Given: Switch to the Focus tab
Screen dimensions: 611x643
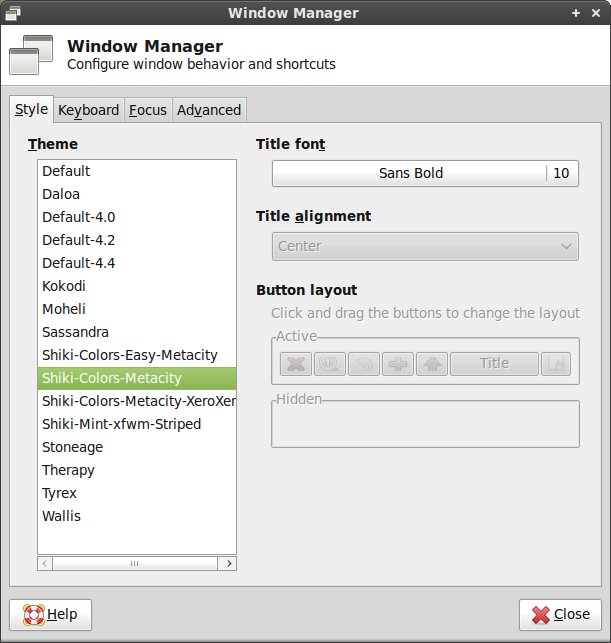Looking at the screenshot, I should [148, 110].
